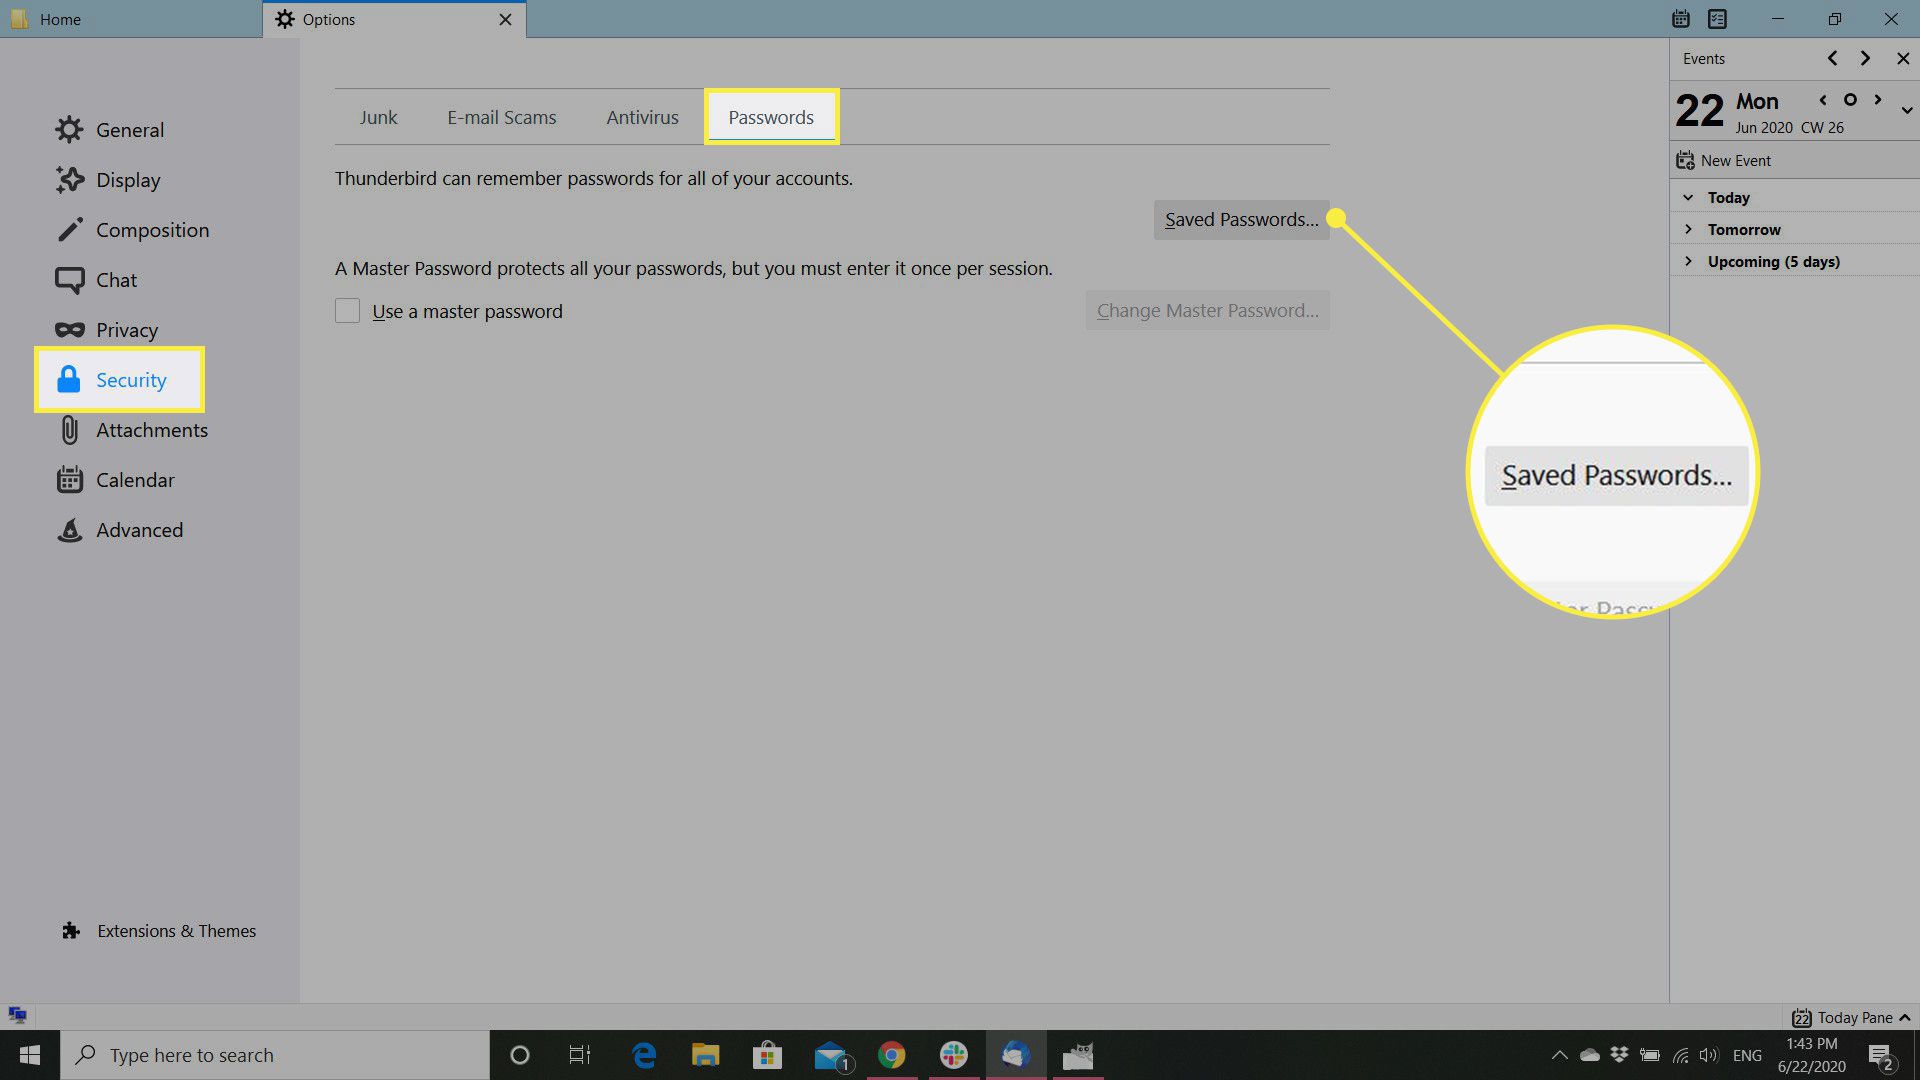
Task: Toggle the Junk filter tab
Action: pos(377,116)
